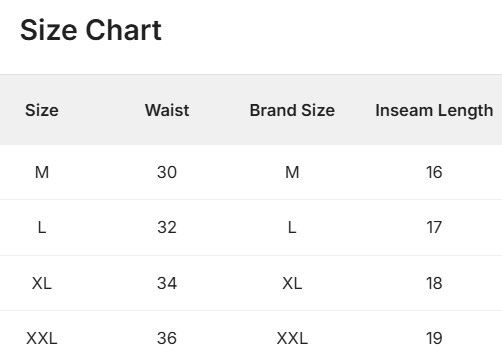This screenshot has height=362, width=502.
Task: Click waist value 34
Action: (x=167, y=283)
